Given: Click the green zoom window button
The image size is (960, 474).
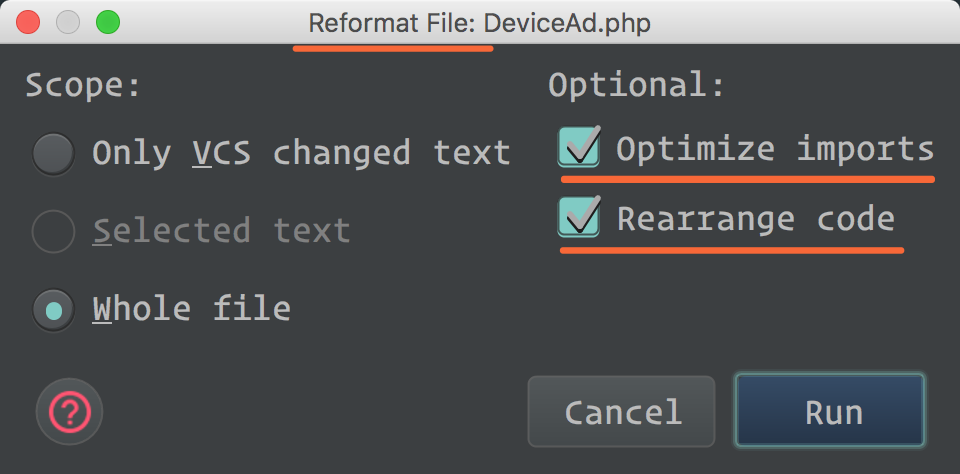Looking at the screenshot, I should tap(106, 21).
